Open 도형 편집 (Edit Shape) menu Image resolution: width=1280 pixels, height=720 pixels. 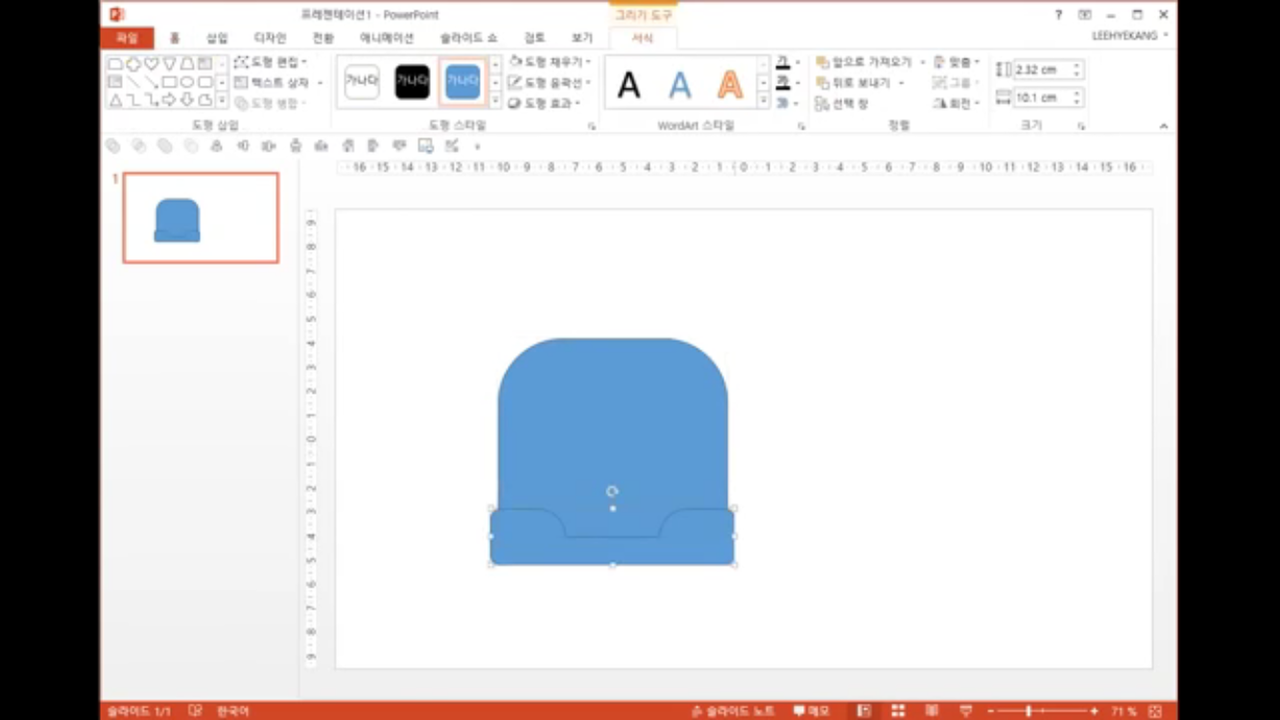click(x=271, y=62)
